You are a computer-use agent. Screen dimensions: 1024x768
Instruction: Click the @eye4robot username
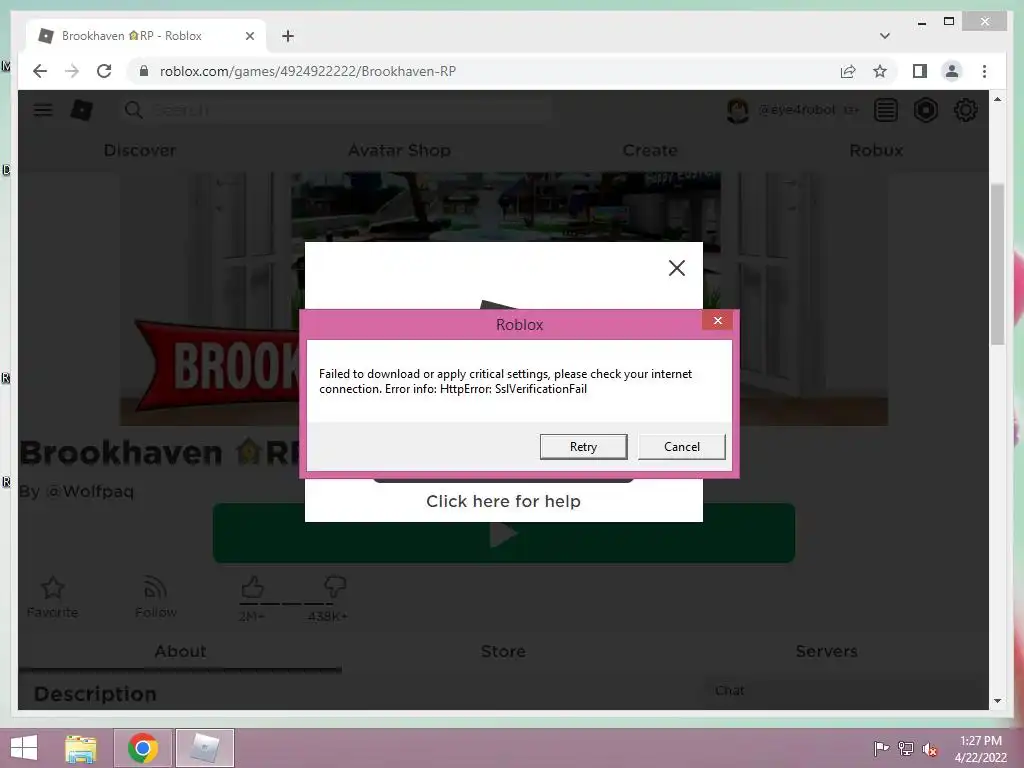(796, 110)
